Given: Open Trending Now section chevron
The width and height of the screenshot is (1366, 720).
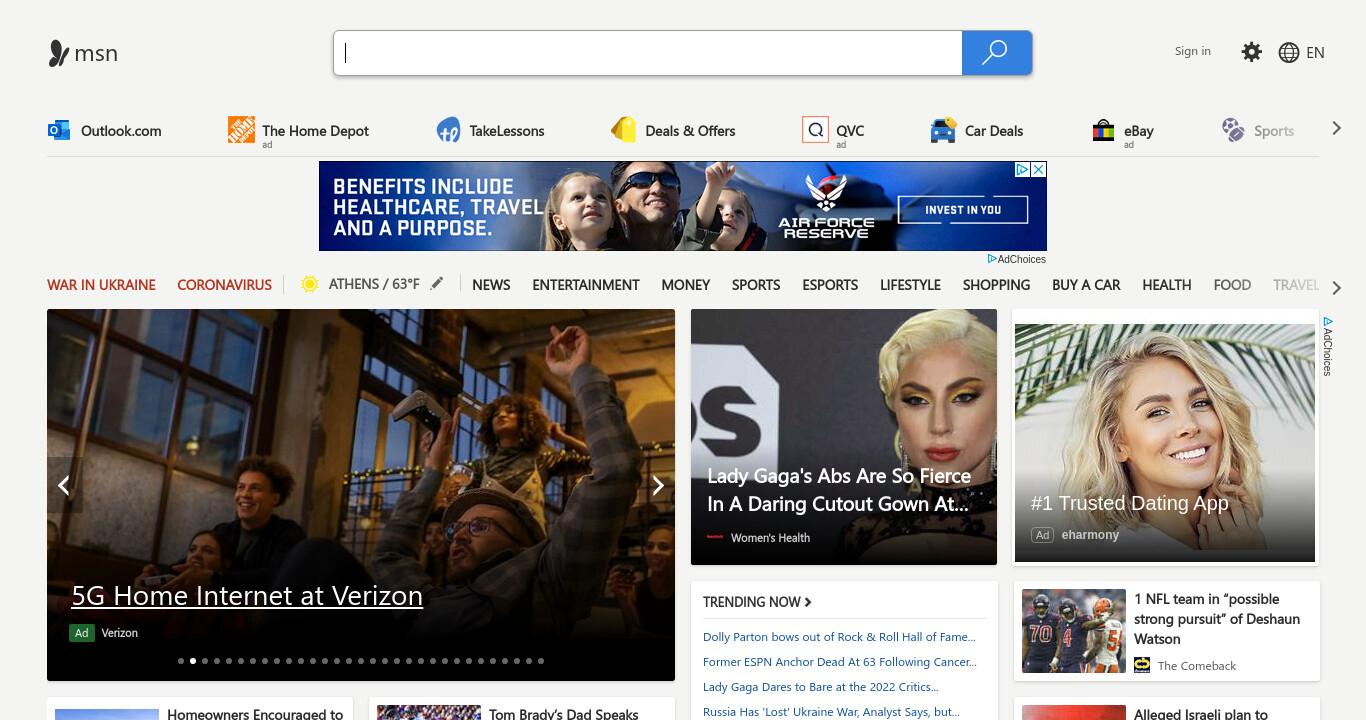Looking at the screenshot, I should [x=808, y=602].
